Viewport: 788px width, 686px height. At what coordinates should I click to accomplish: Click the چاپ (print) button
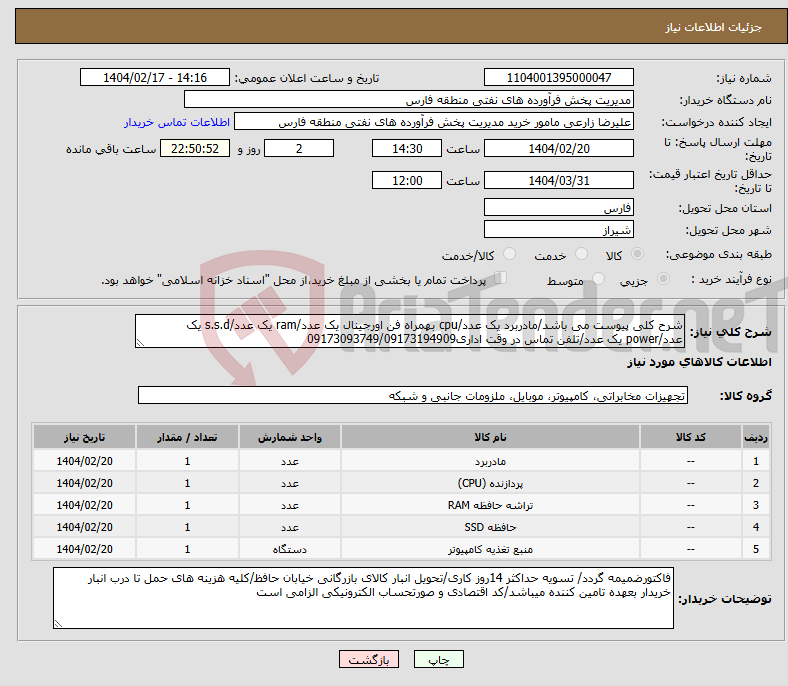pos(438,659)
